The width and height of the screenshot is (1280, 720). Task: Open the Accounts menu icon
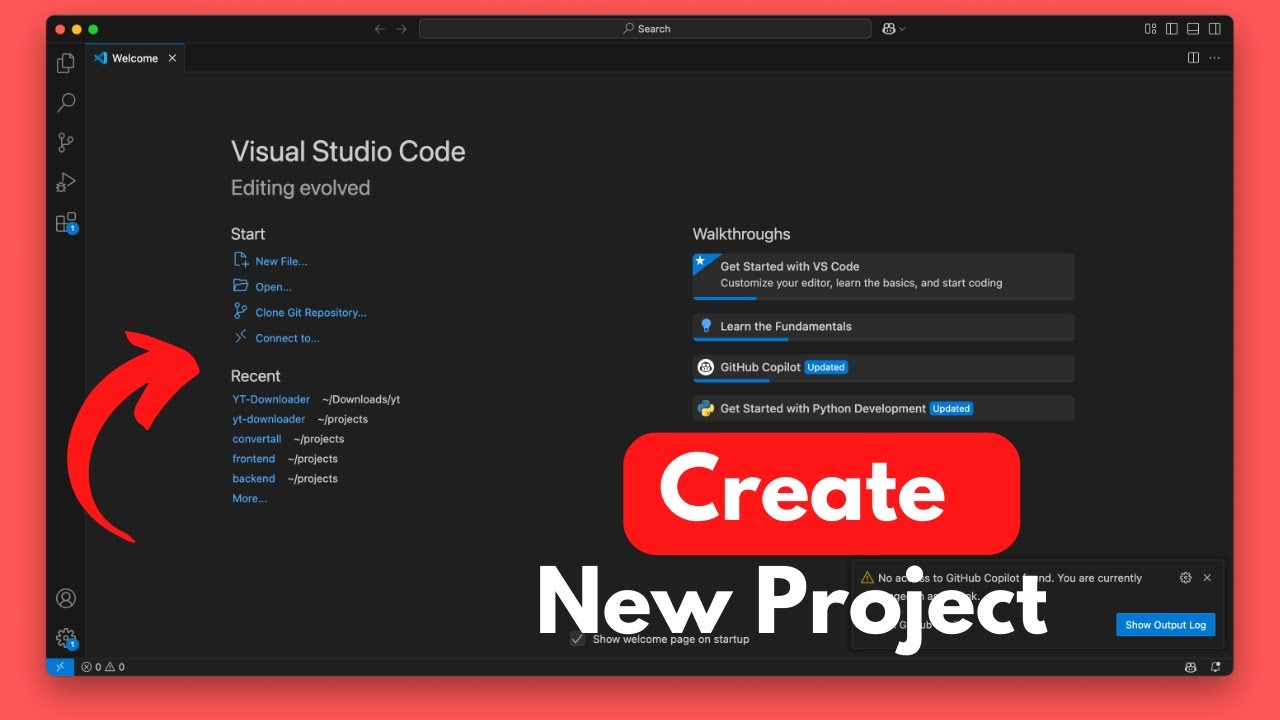(66, 598)
